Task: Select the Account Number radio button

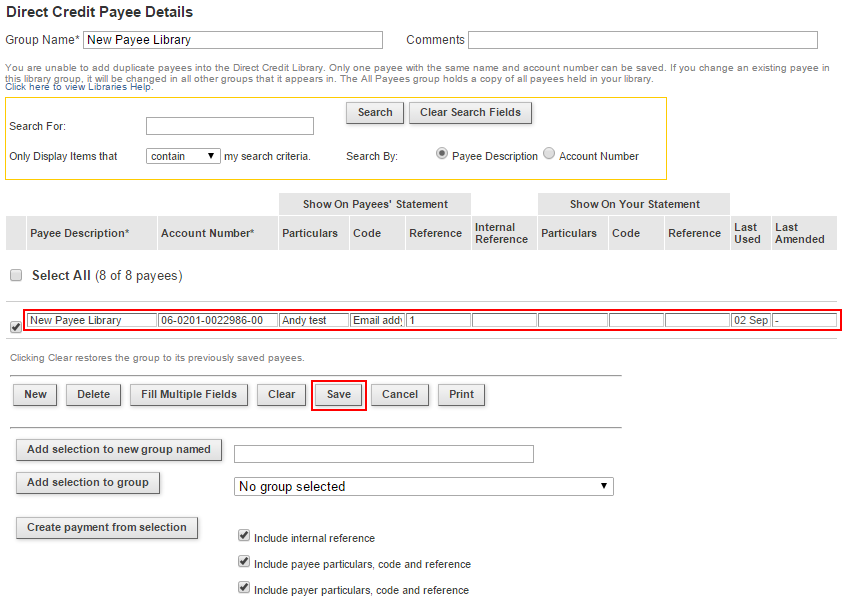Action: pyautogui.click(x=548, y=154)
